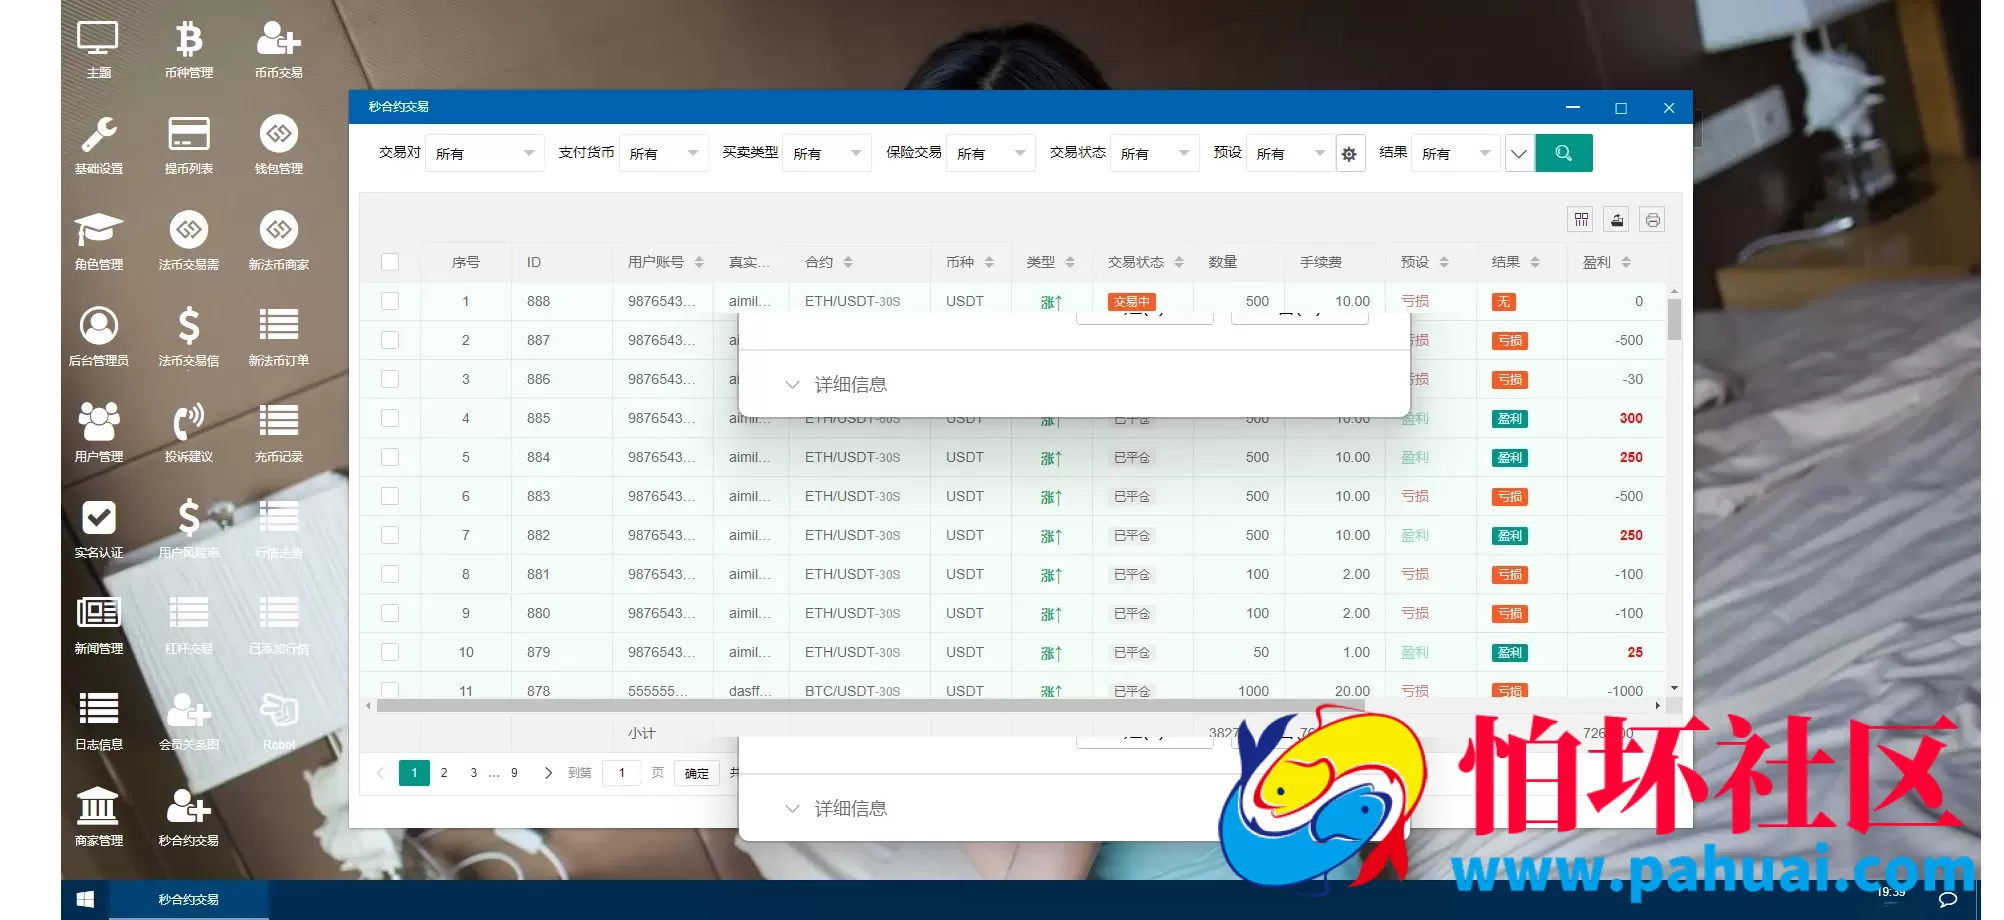Viewport: 2004px width, 920px height.
Task: Click the gear icon beside 预设 filter
Action: coord(1349,154)
